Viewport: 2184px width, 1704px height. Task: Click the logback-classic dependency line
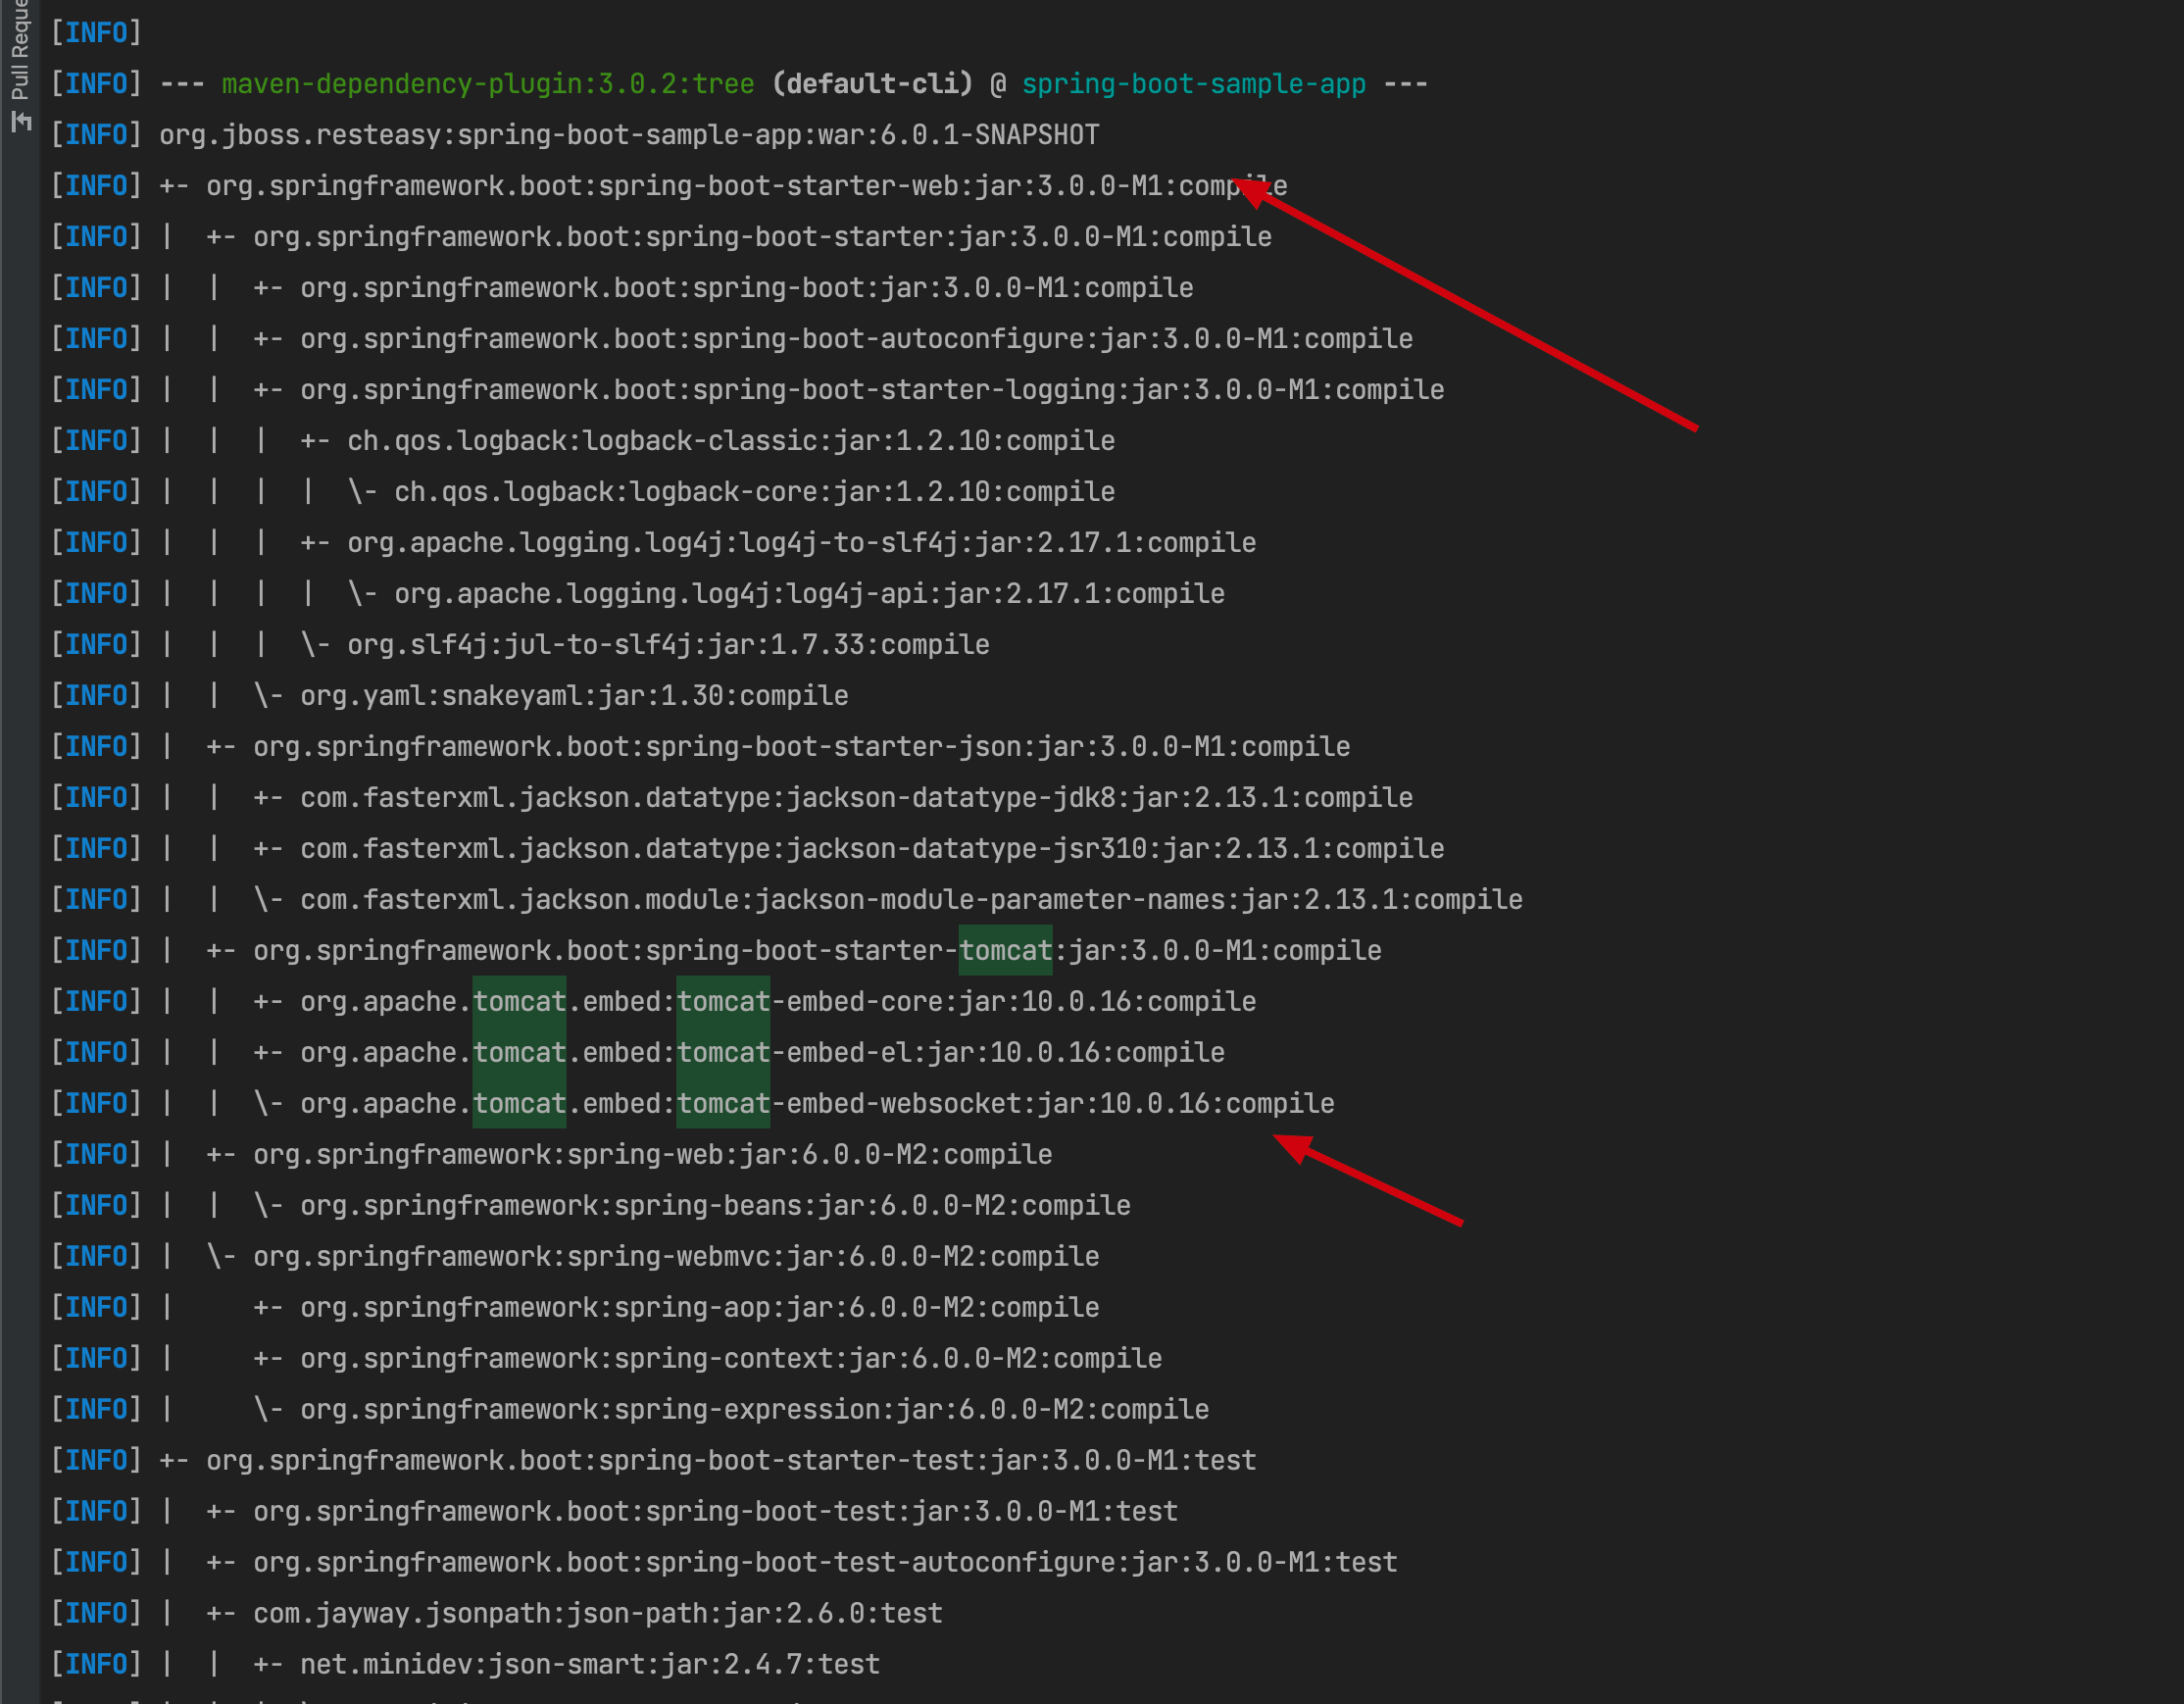730,441
